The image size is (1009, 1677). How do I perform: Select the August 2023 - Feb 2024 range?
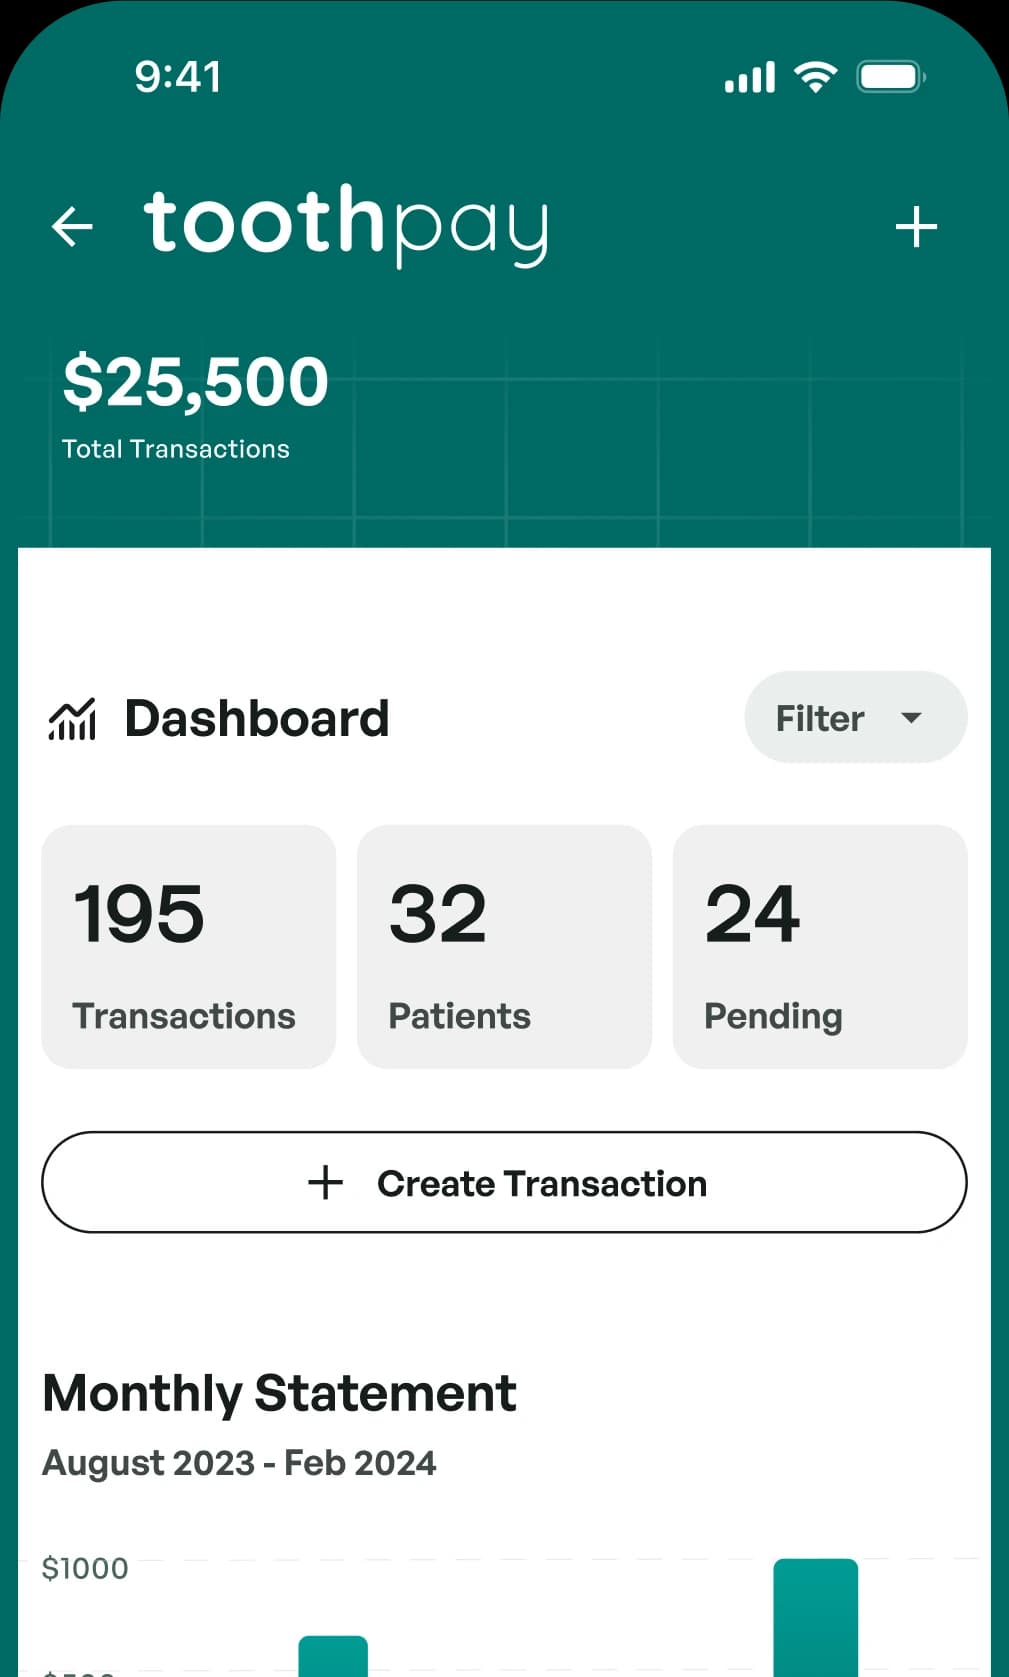click(x=239, y=1463)
